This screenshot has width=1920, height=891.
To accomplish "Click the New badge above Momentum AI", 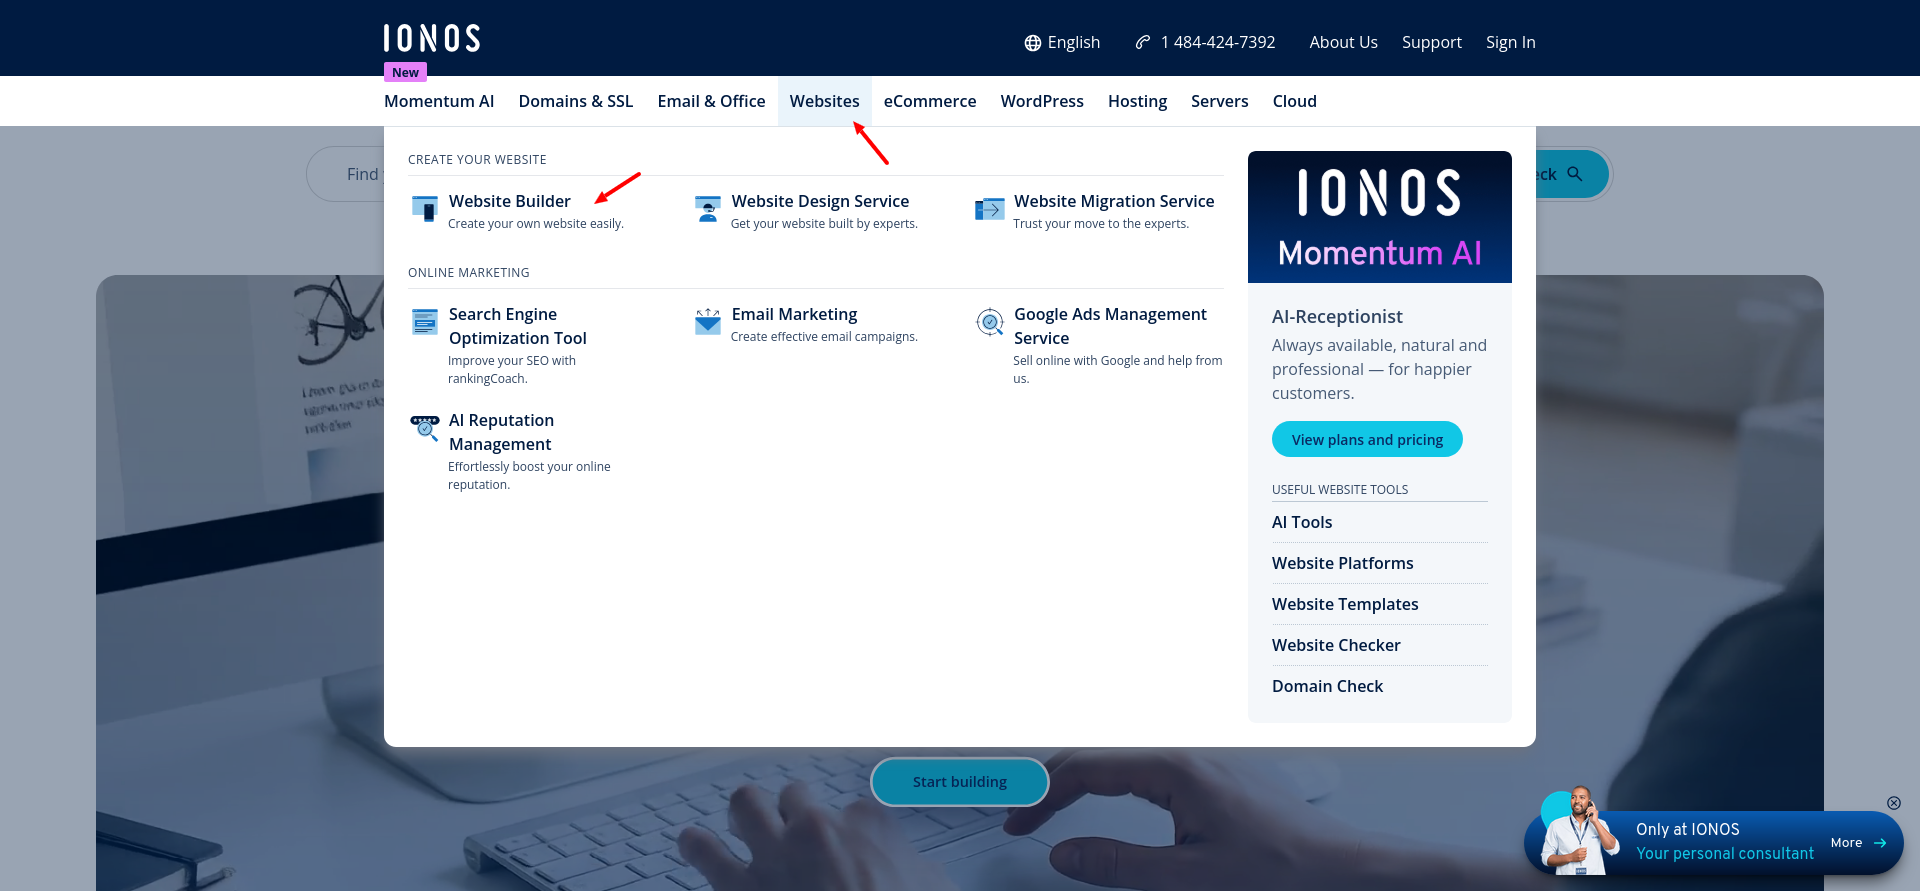I will pyautogui.click(x=405, y=72).
